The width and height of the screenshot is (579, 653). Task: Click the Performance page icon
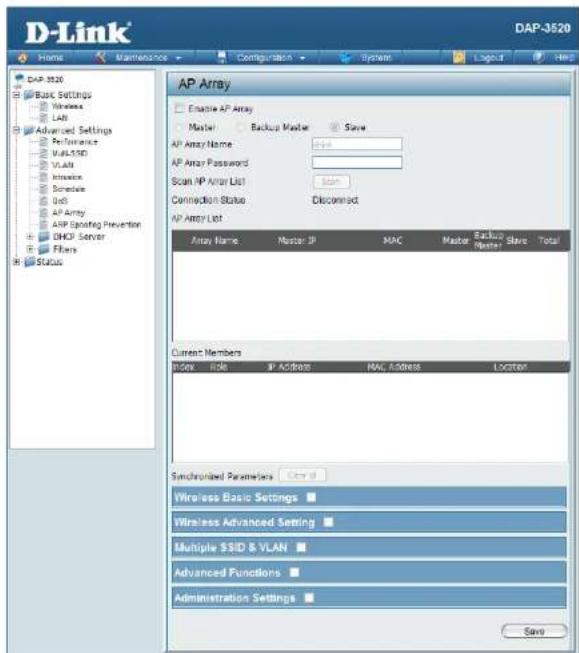click(44, 142)
